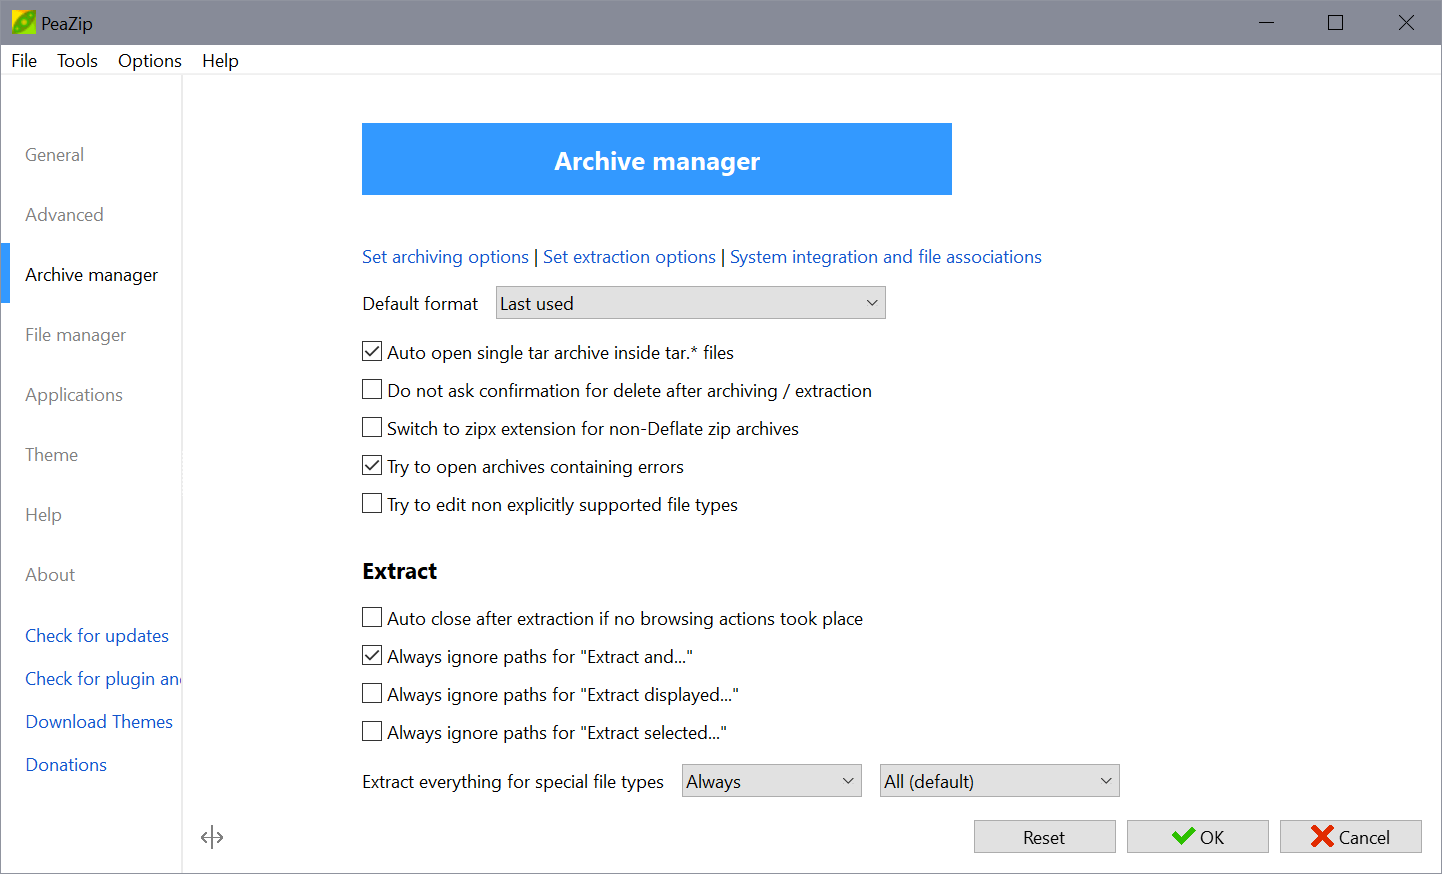
Task: Expand the All (default) dropdown
Action: tap(999, 781)
